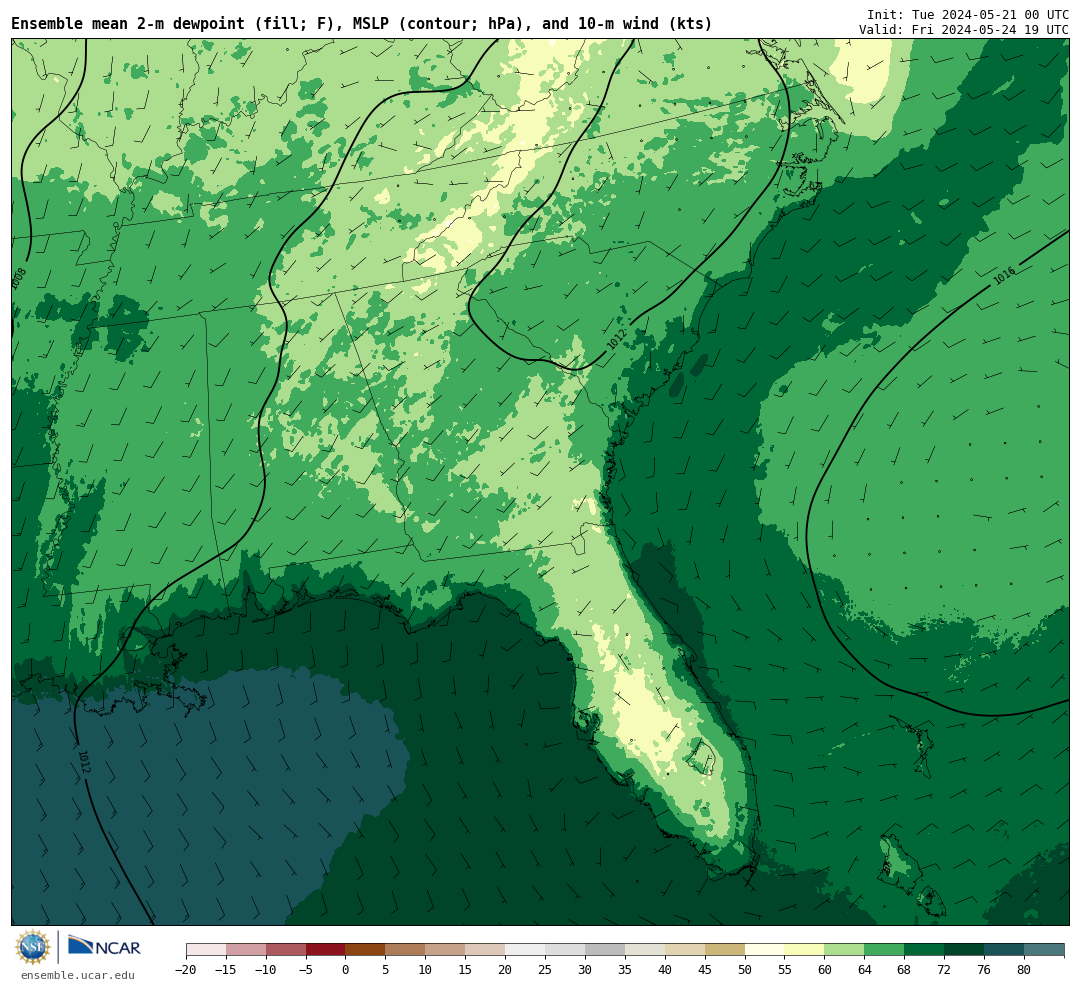Select the Valid: Fri 2024-05-24 19 UTC text
This screenshot has width=1080, height=988.
pos(964,30)
